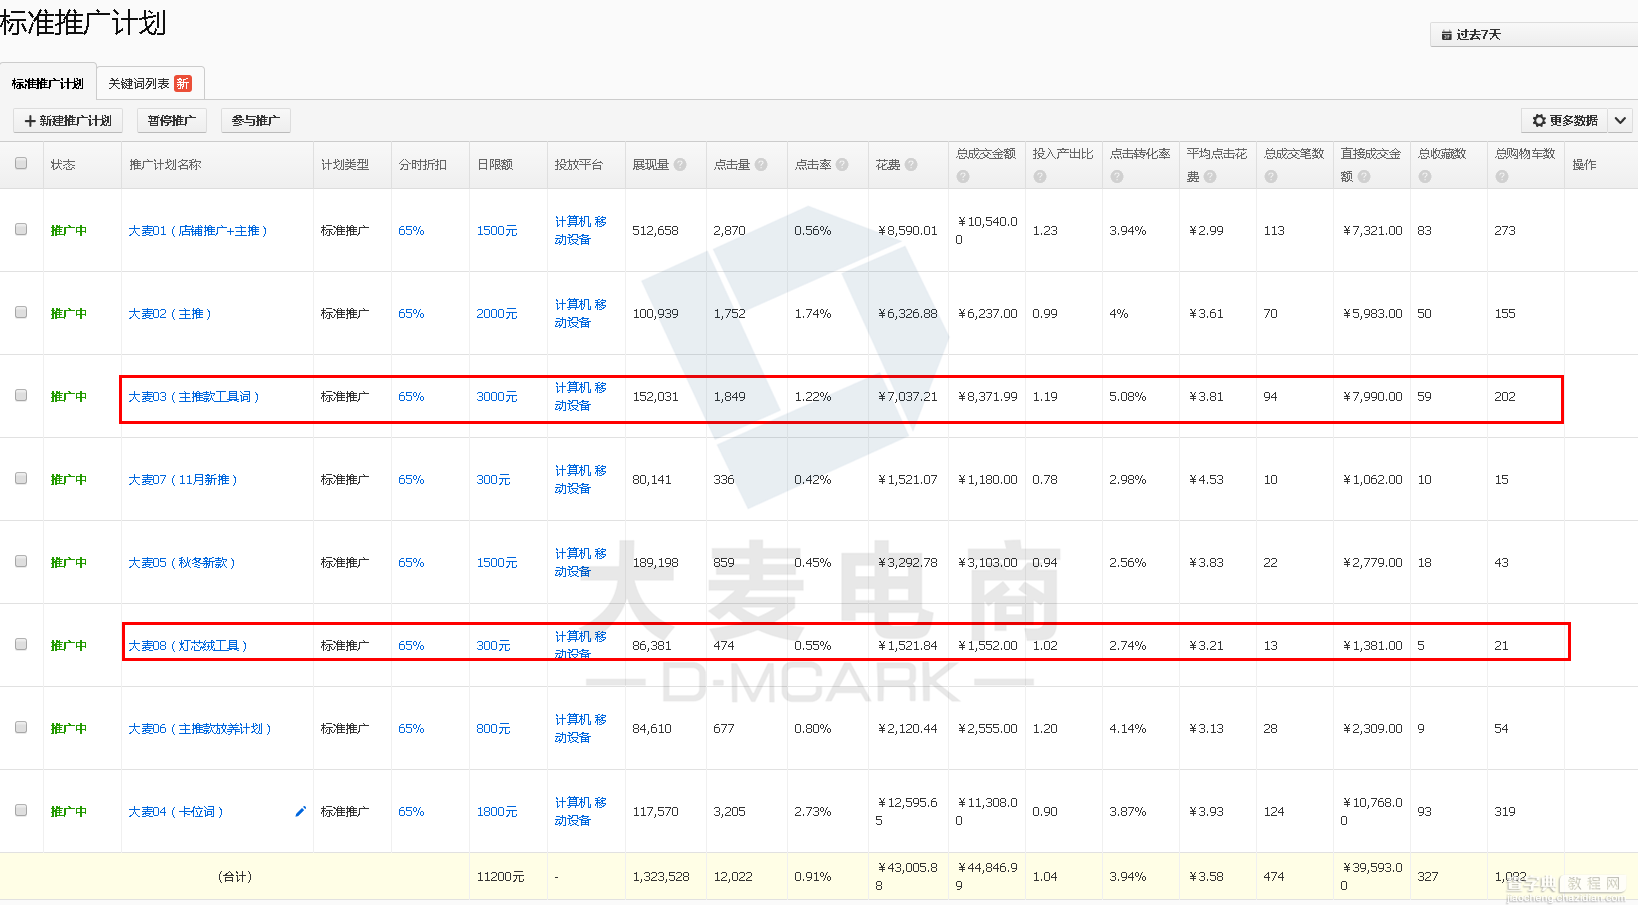Image resolution: width=1638 pixels, height=905 pixels.
Task: Expand the arrow next to 更多数据
Action: [x=1620, y=121]
